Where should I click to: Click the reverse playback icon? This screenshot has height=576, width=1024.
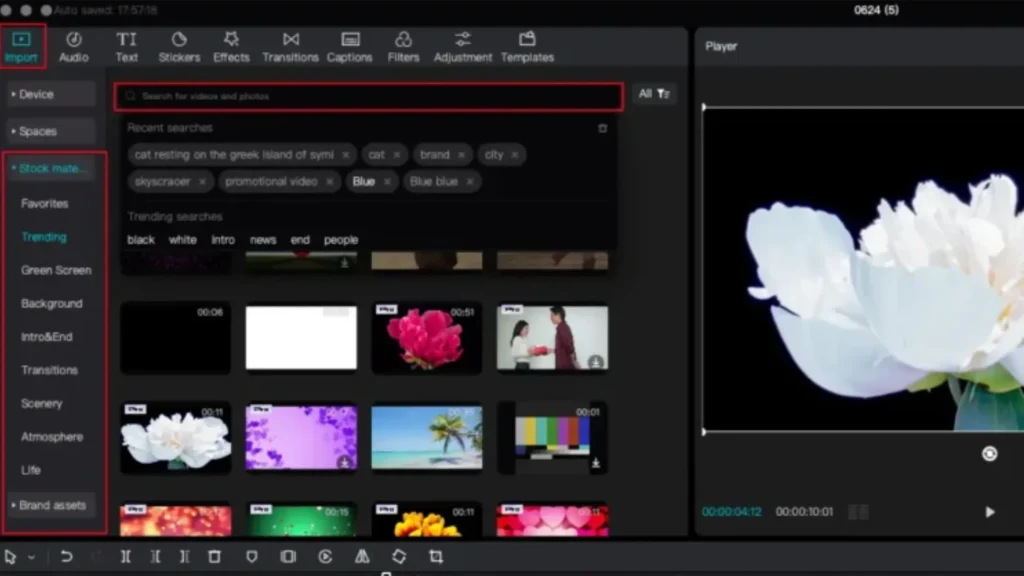[x=325, y=557]
